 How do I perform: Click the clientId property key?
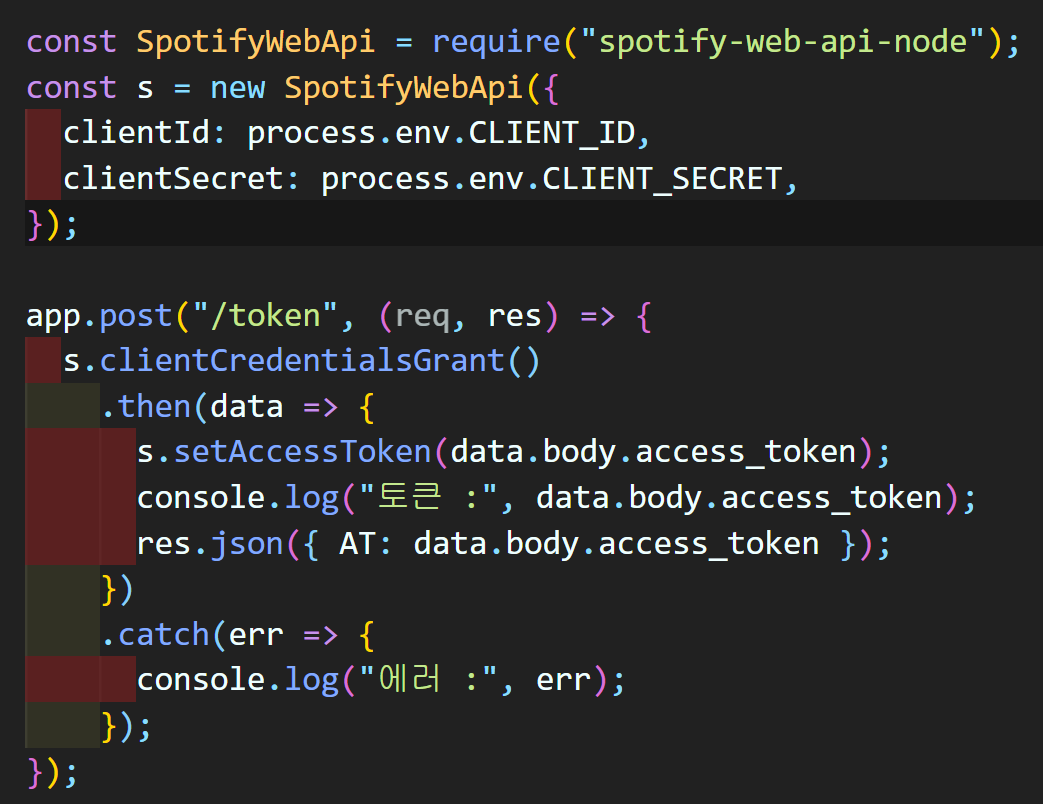(x=136, y=133)
